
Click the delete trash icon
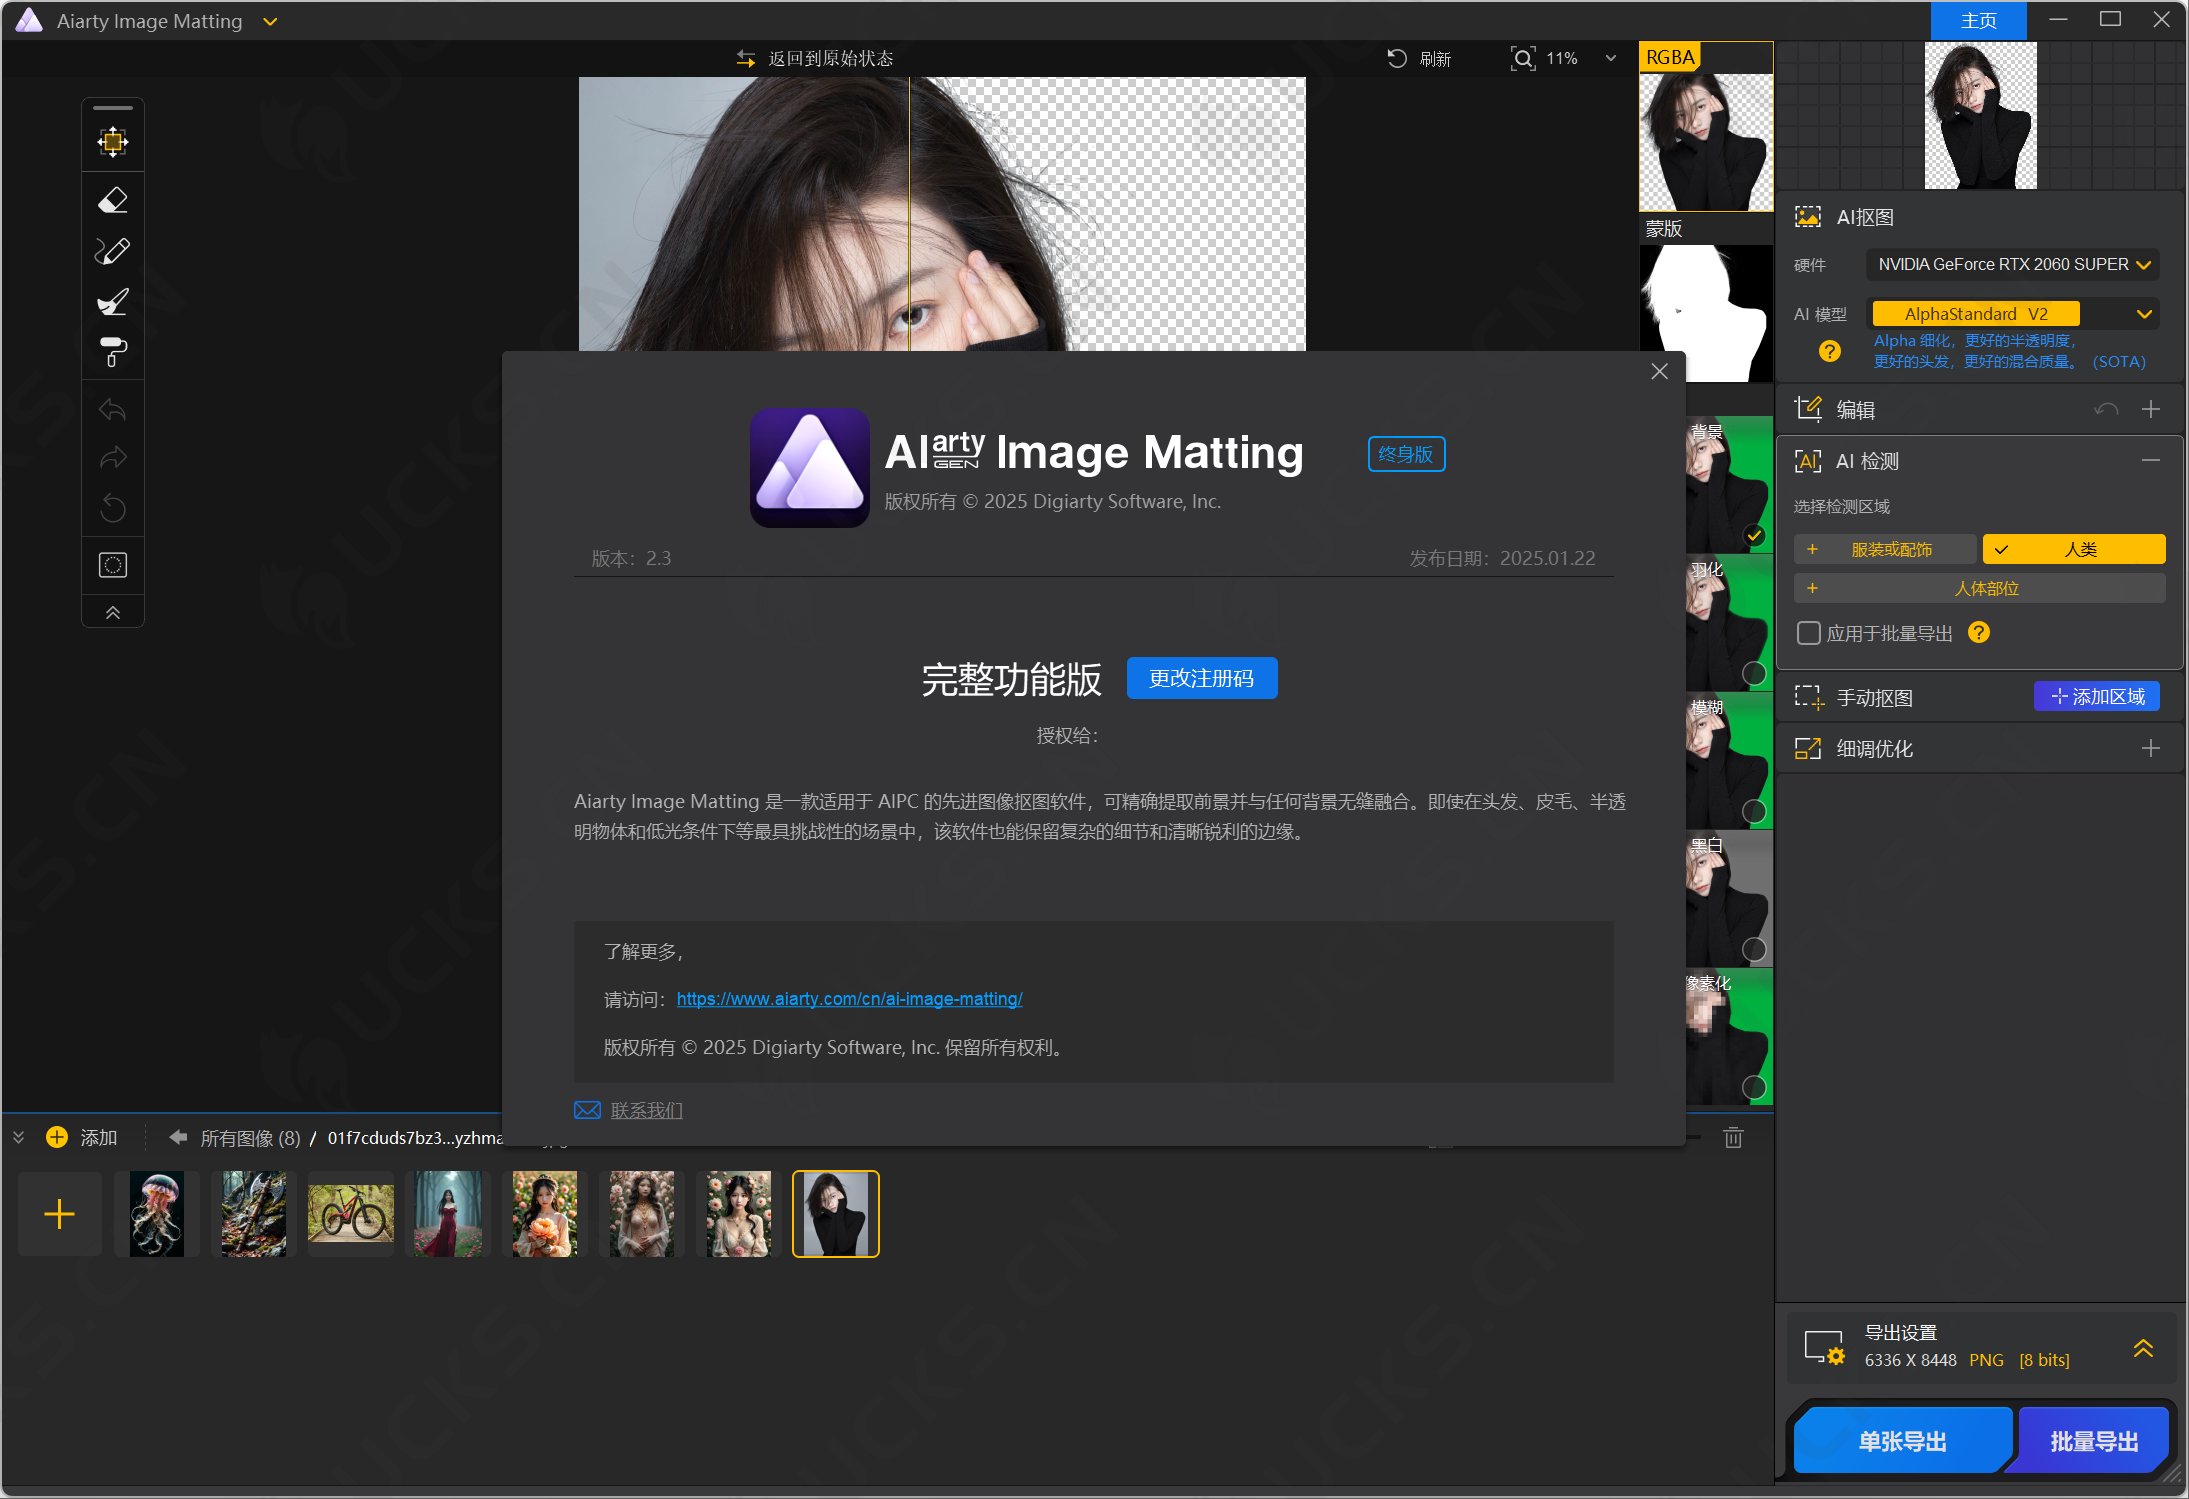(1733, 1137)
